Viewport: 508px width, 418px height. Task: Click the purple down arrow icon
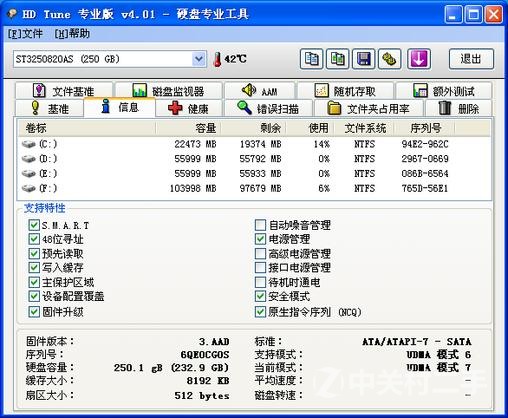coord(419,59)
